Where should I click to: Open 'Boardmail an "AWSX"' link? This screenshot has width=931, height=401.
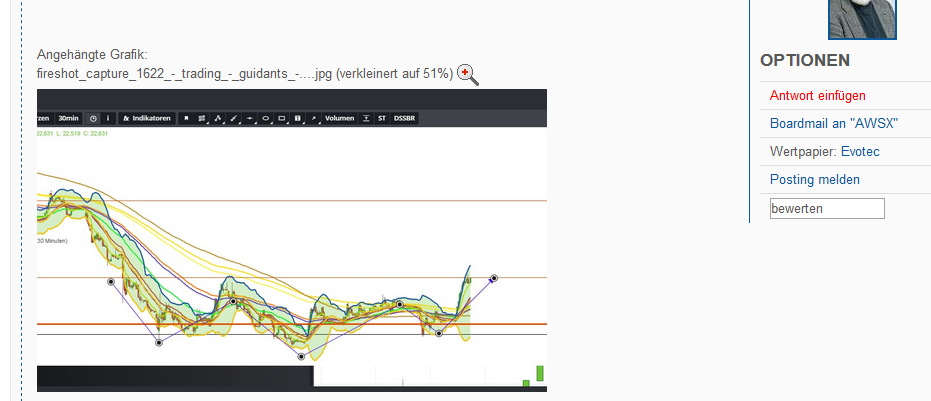click(834, 124)
